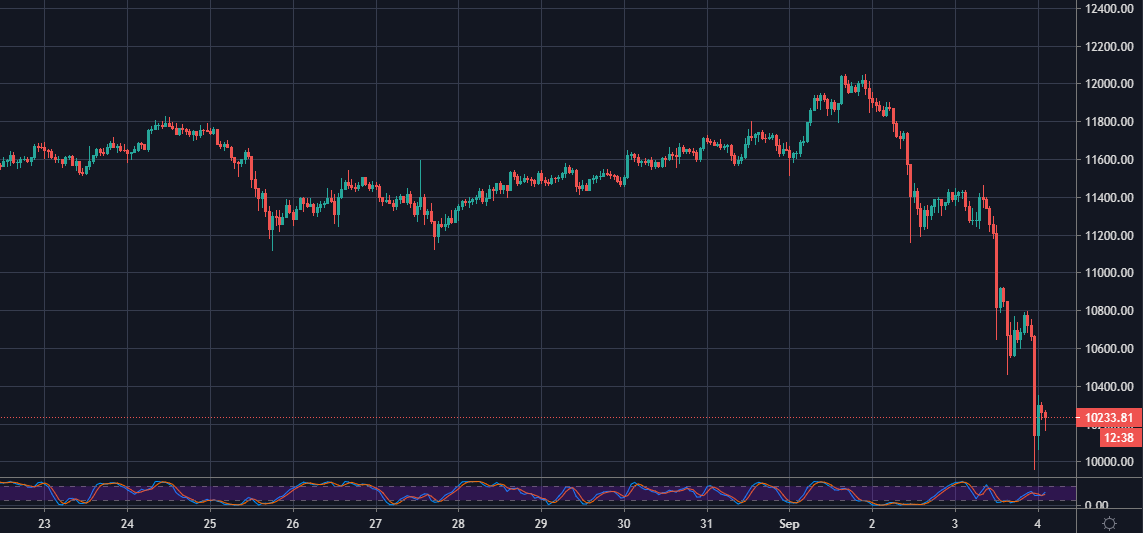Click date 31 on the time axis
This screenshot has width=1143, height=533.
[706, 523]
